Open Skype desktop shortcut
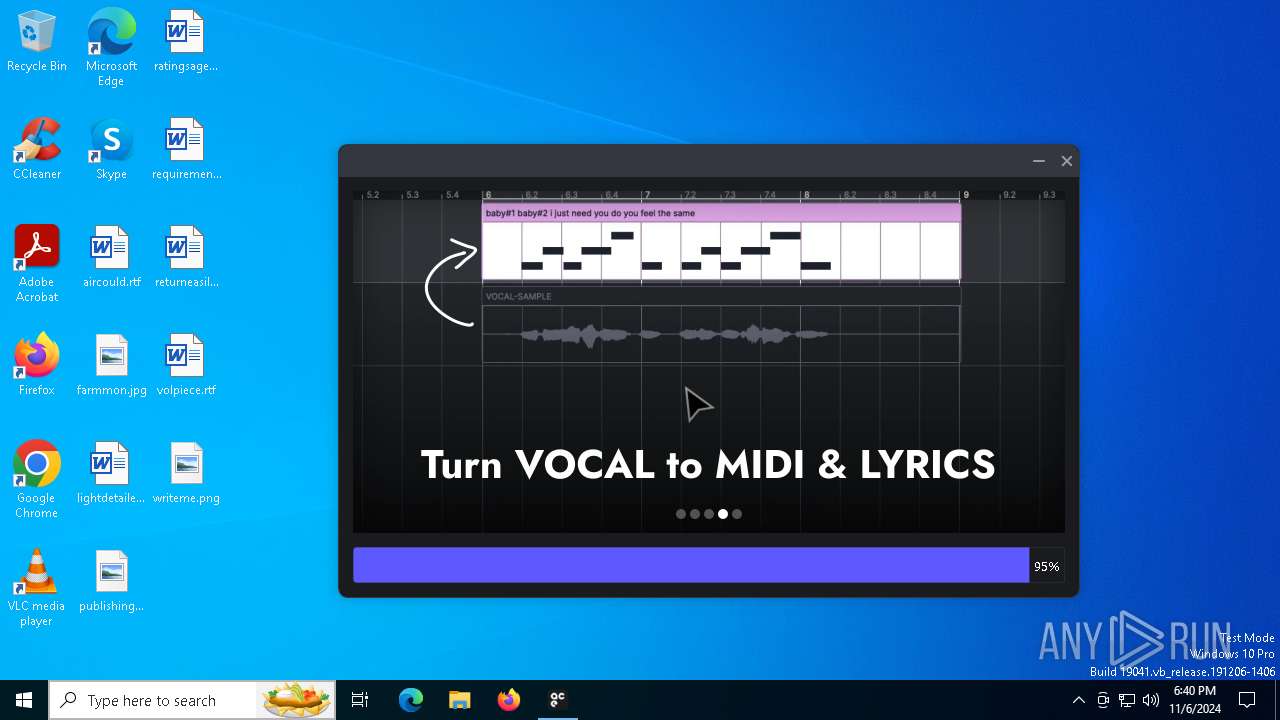1280x720 pixels. pyautogui.click(x=111, y=150)
